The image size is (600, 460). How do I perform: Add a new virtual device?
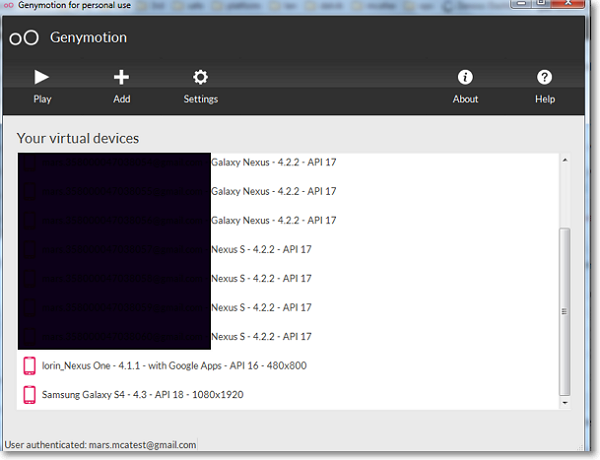coord(121,87)
